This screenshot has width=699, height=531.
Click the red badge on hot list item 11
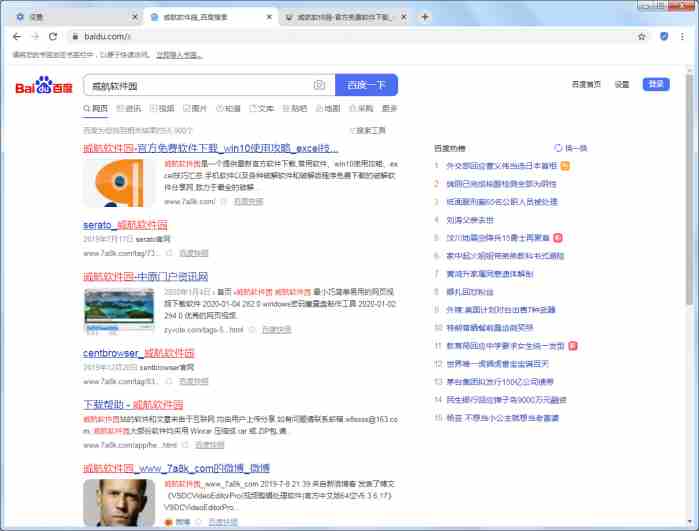(x=573, y=346)
